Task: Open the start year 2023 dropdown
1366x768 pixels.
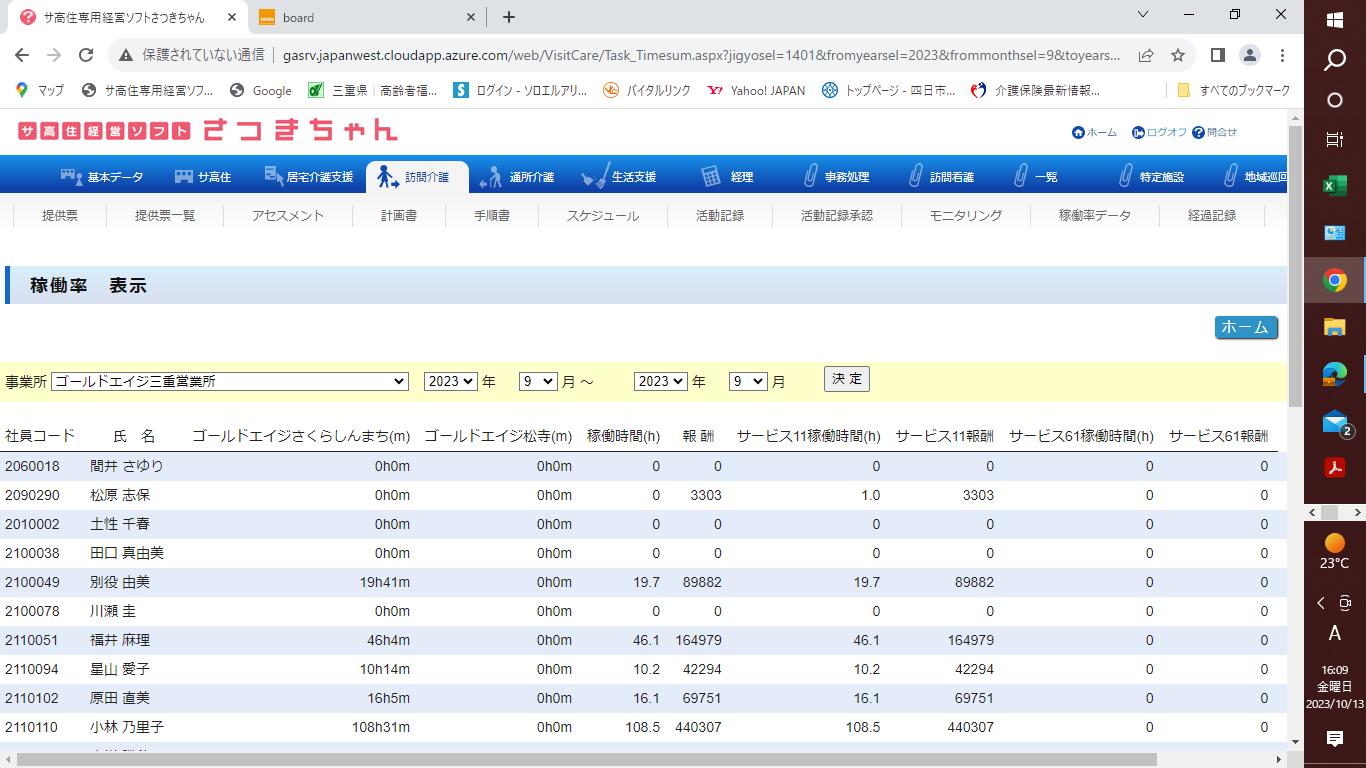Action: [x=451, y=381]
